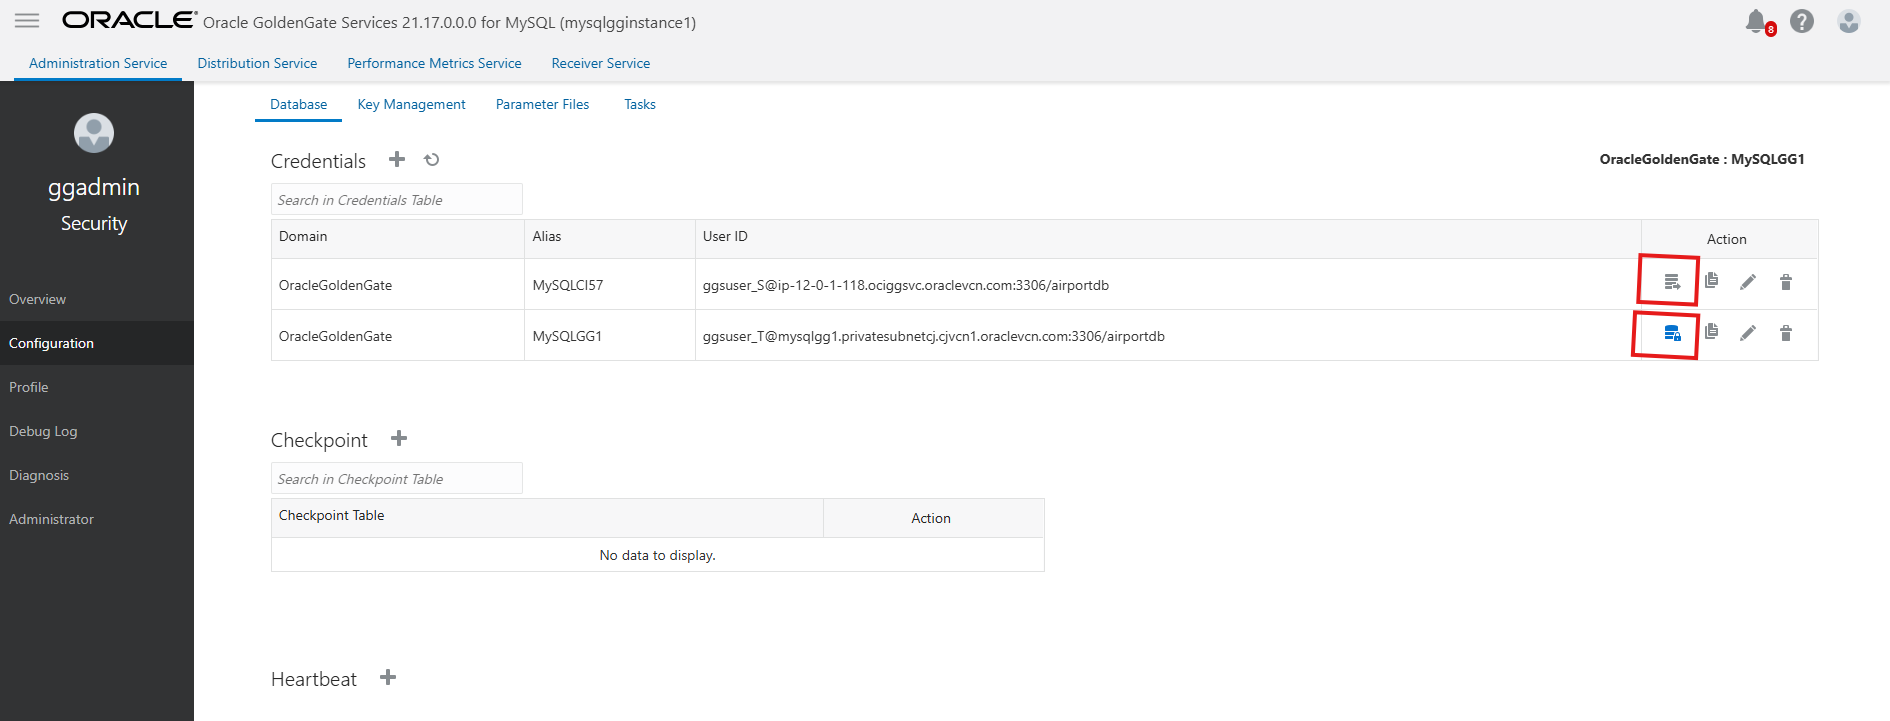Screen dimensions: 1890x721
Task: Add a new Checkpoint table
Action: [x=399, y=438]
